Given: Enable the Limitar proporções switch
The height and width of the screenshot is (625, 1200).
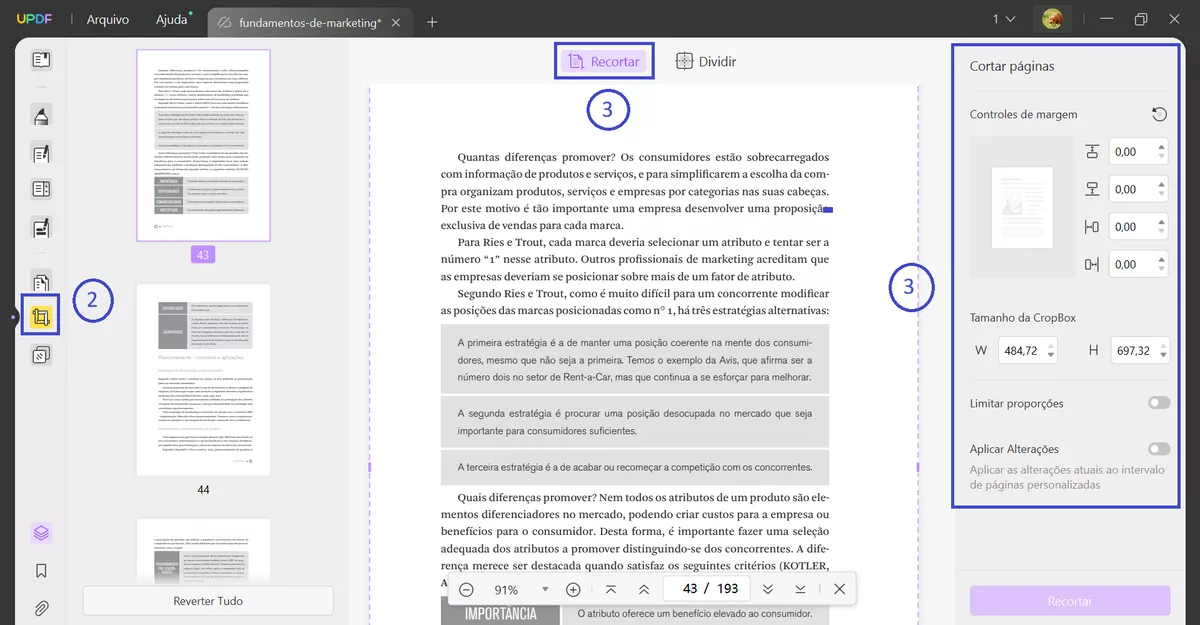Looking at the screenshot, I should coord(1158,402).
